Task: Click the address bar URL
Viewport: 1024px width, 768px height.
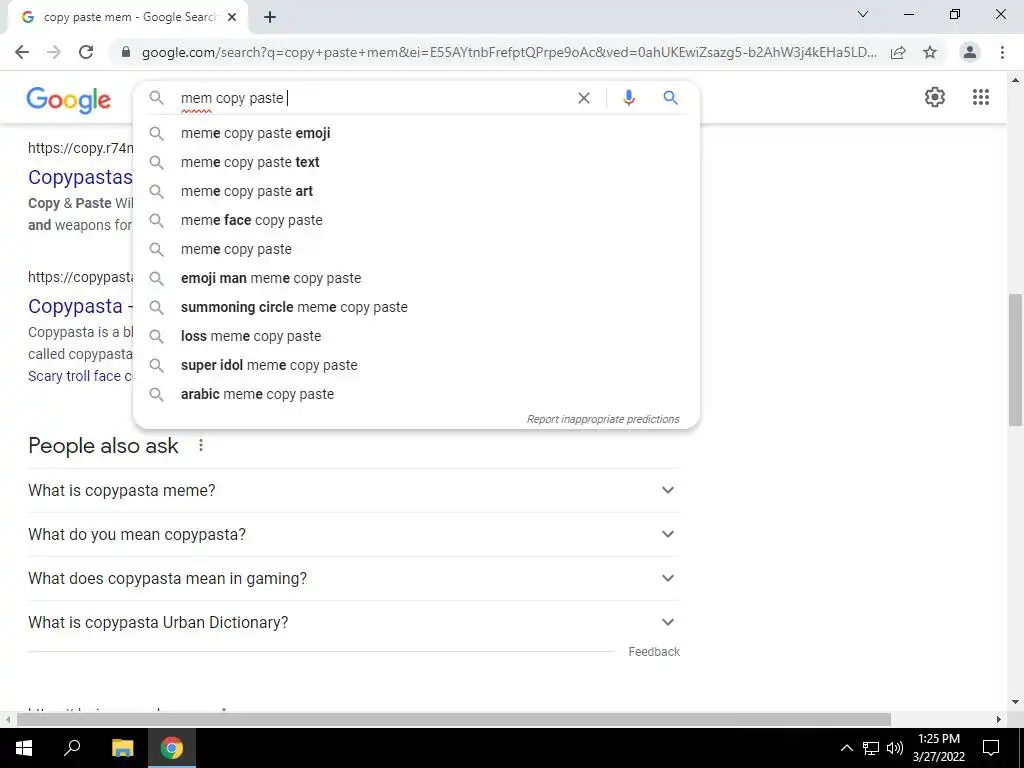Action: pos(509,52)
